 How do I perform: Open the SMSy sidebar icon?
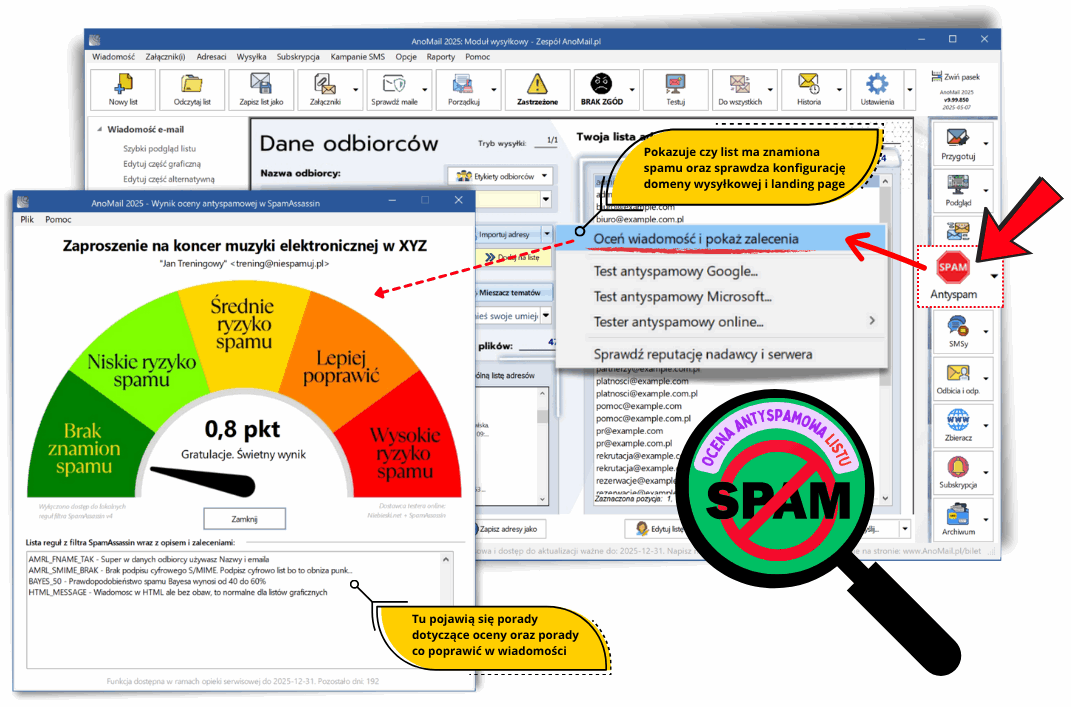pyautogui.click(x=958, y=331)
